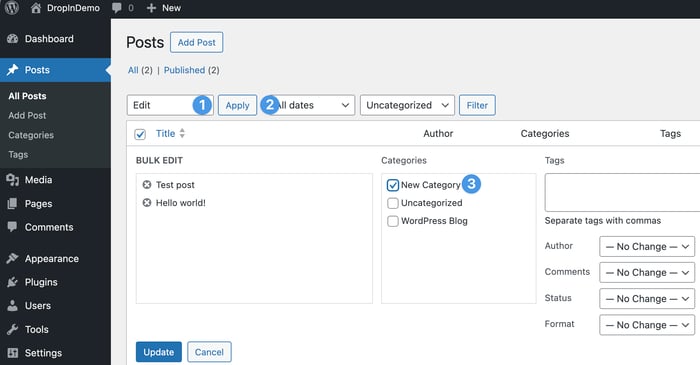Click the home icon beside DropInDemo
Screen dimensions: 700x365
36,8
